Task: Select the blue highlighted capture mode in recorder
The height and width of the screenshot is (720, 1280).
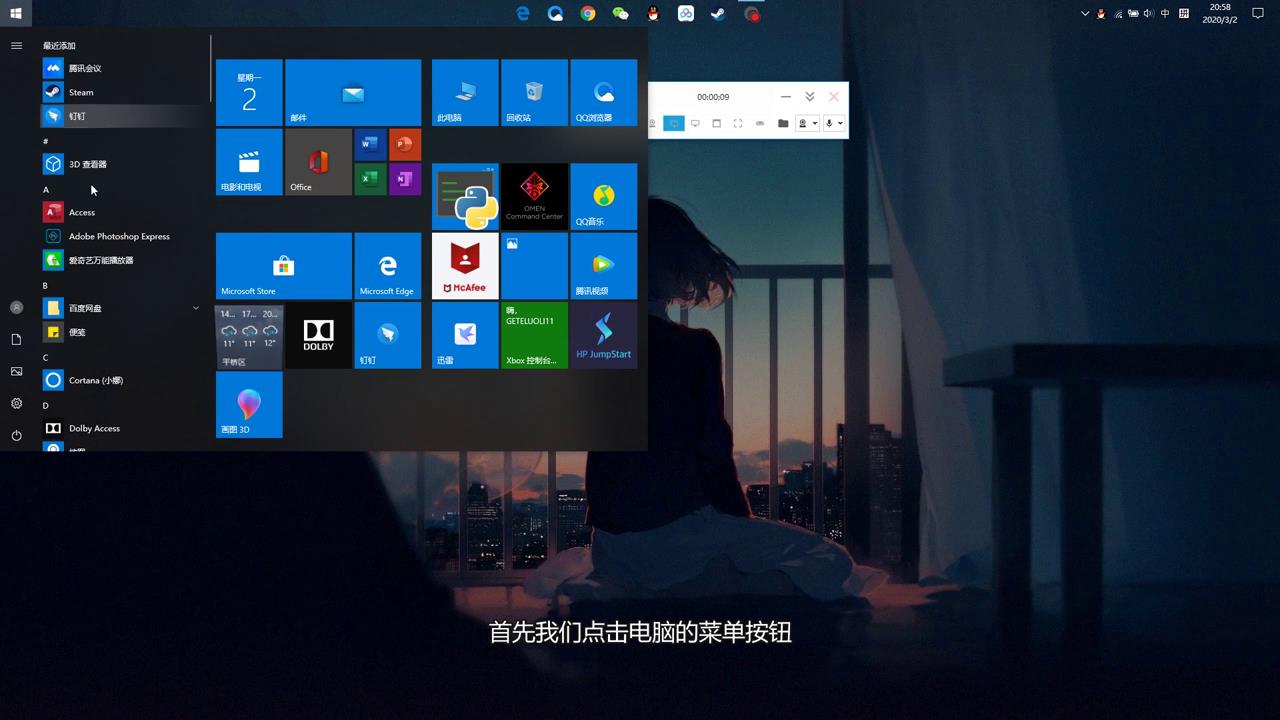Action: tap(674, 123)
